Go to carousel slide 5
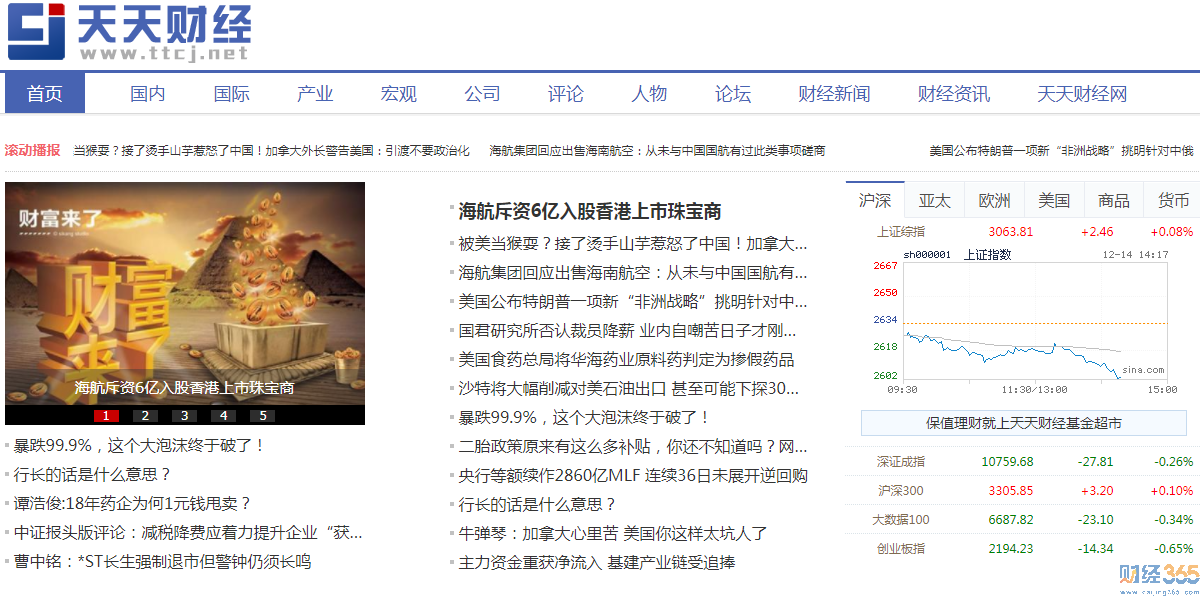1200x596 pixels. (262, 416)
